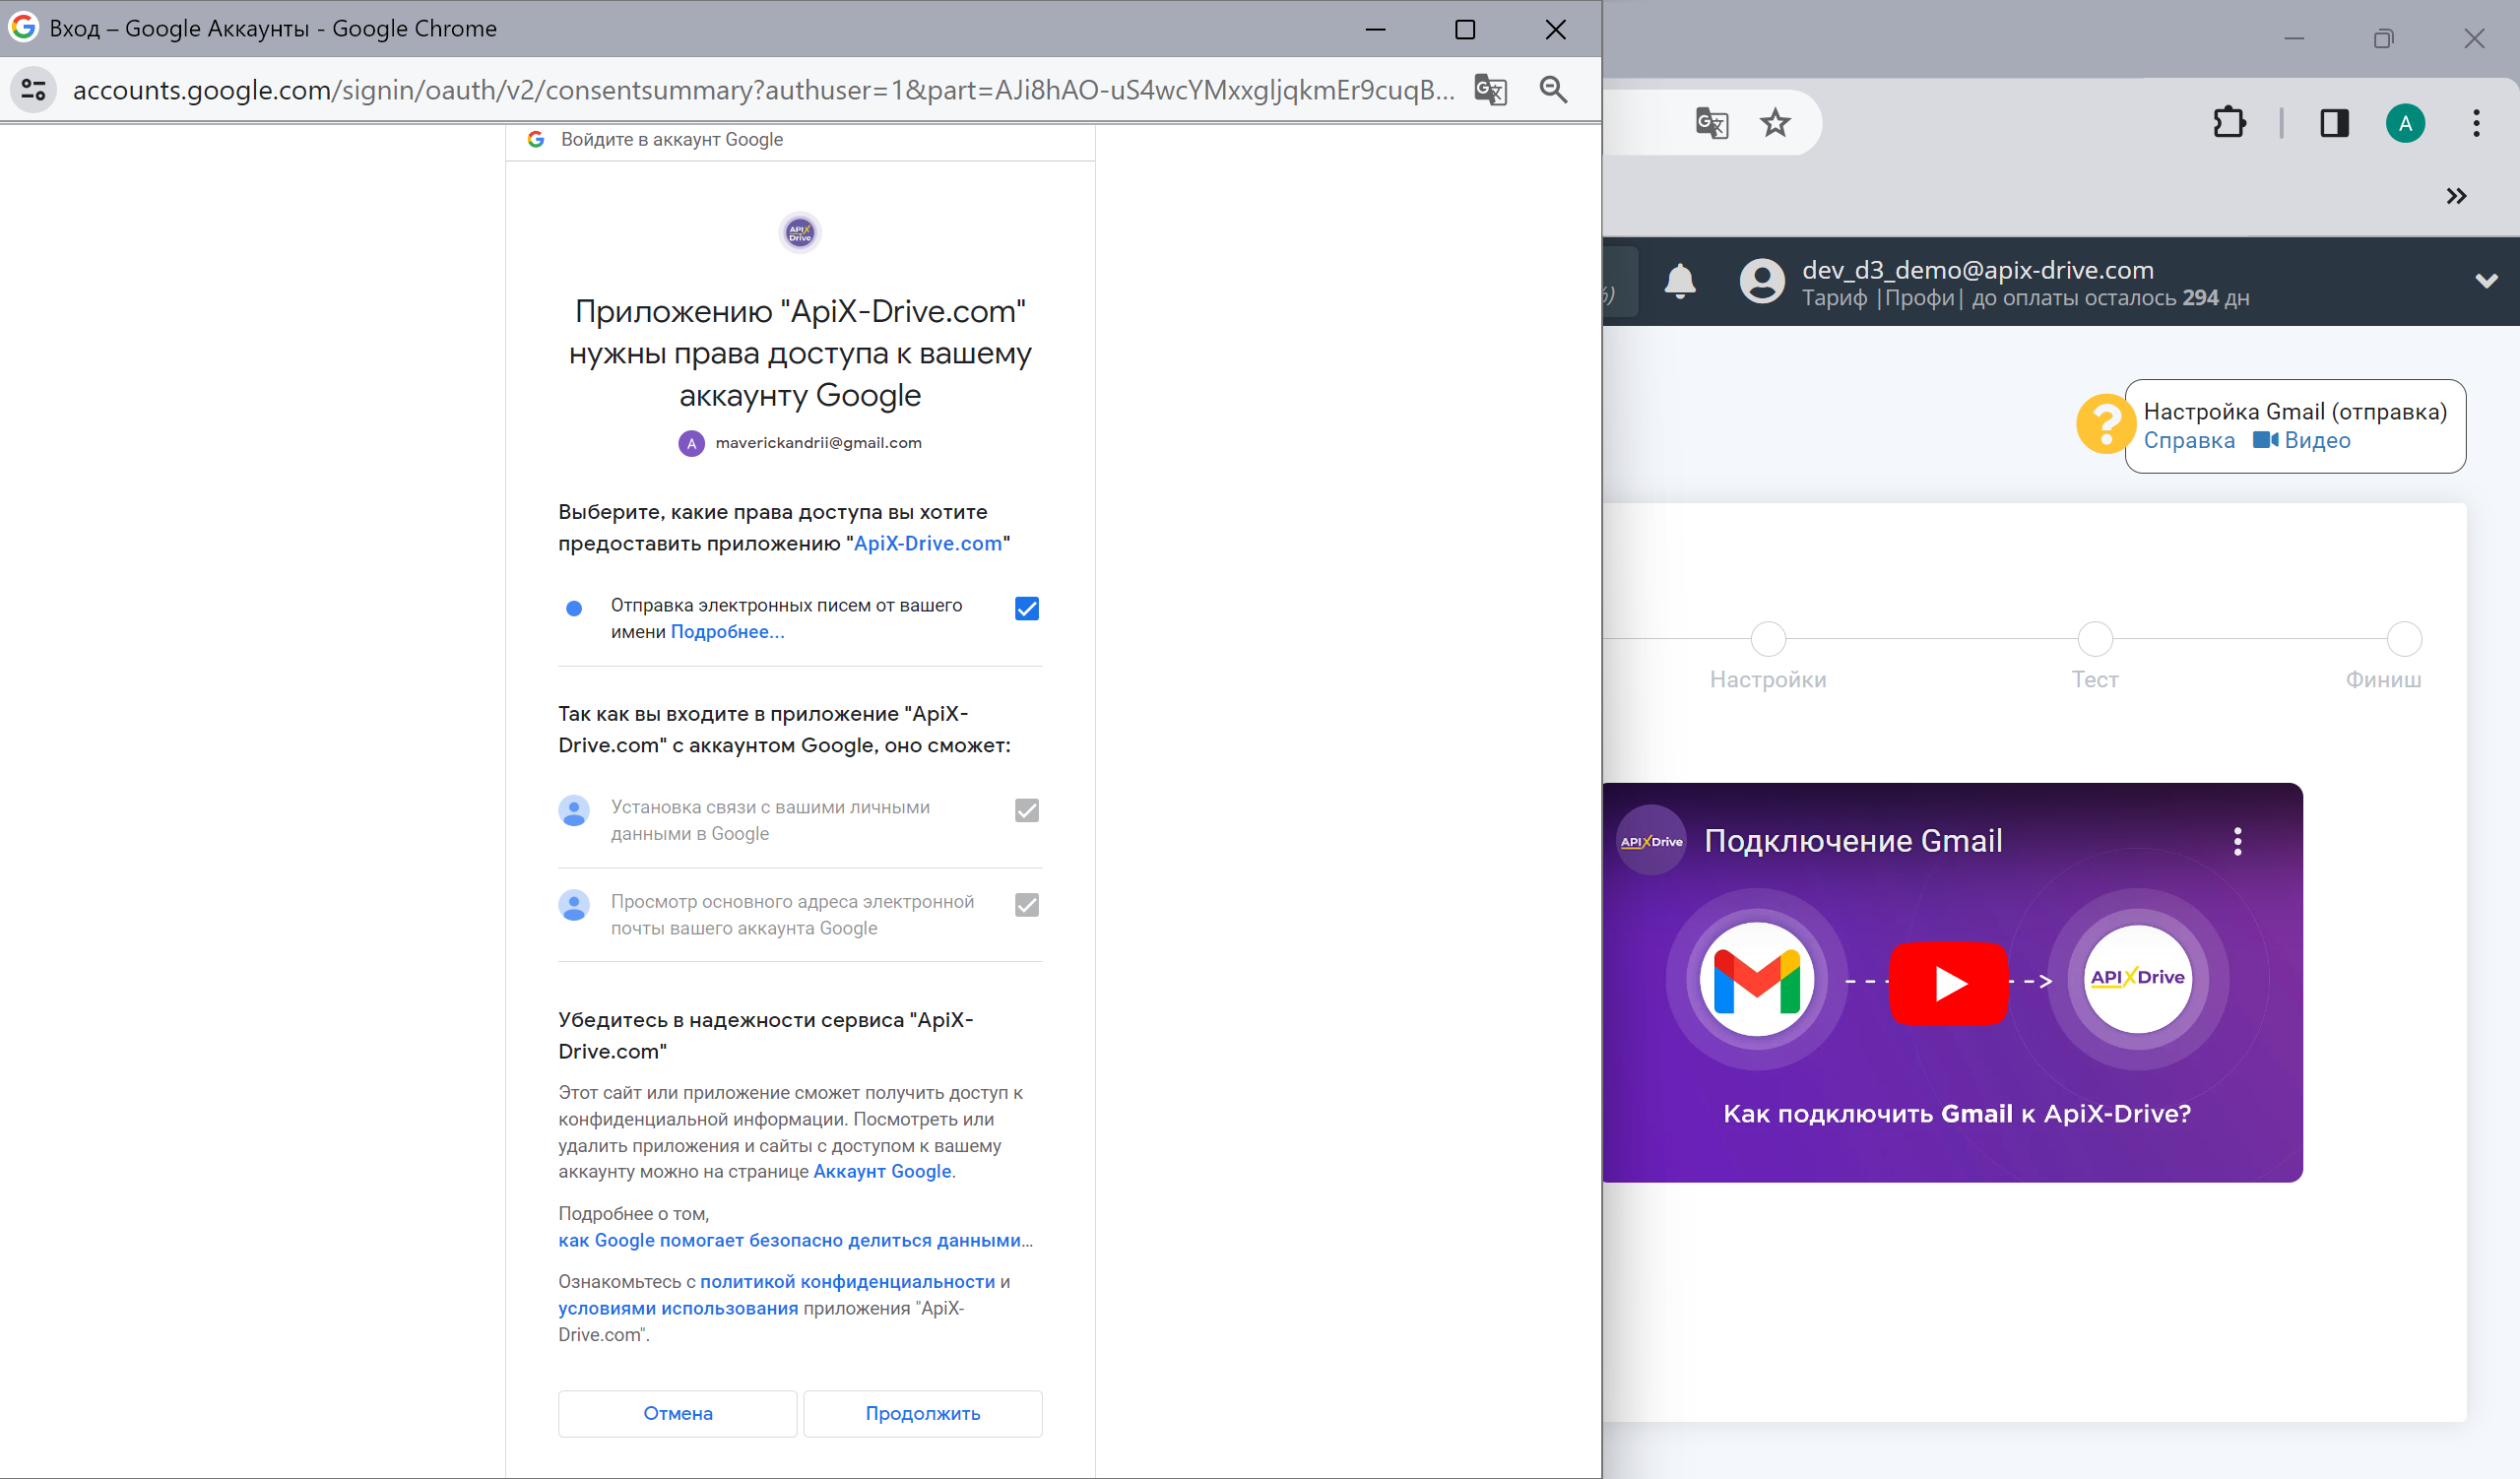2520x1479 pixels.
Task: Click the Отмена button
Action: pyautogui.click(x=677, y=1413)
